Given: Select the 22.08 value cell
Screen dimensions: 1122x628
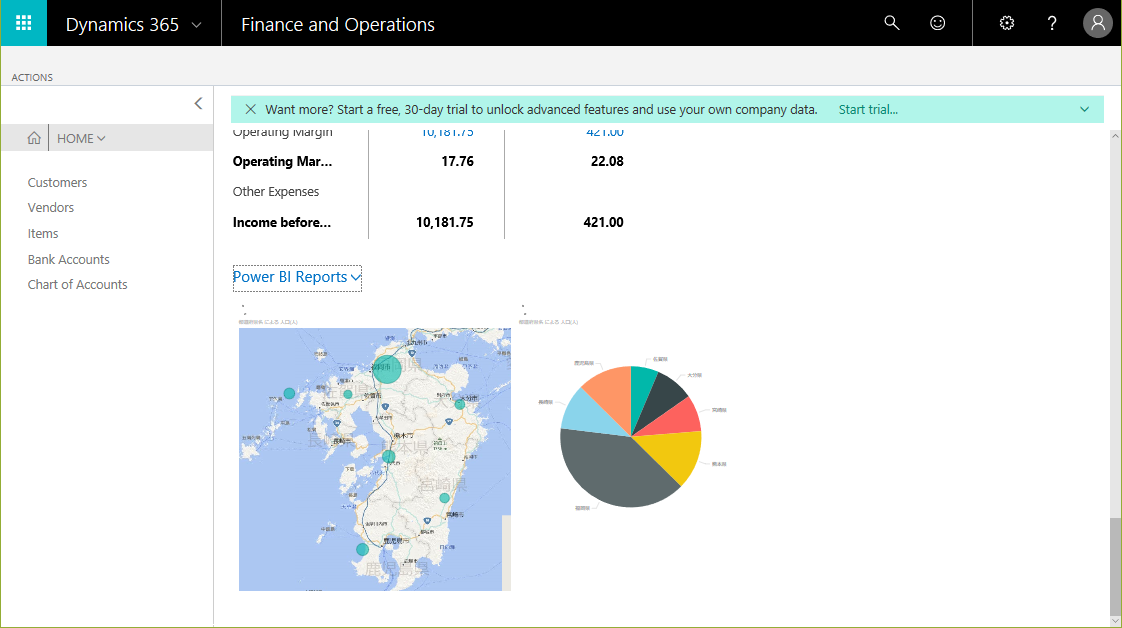Looking at the screenshot, I should [607, 162].
